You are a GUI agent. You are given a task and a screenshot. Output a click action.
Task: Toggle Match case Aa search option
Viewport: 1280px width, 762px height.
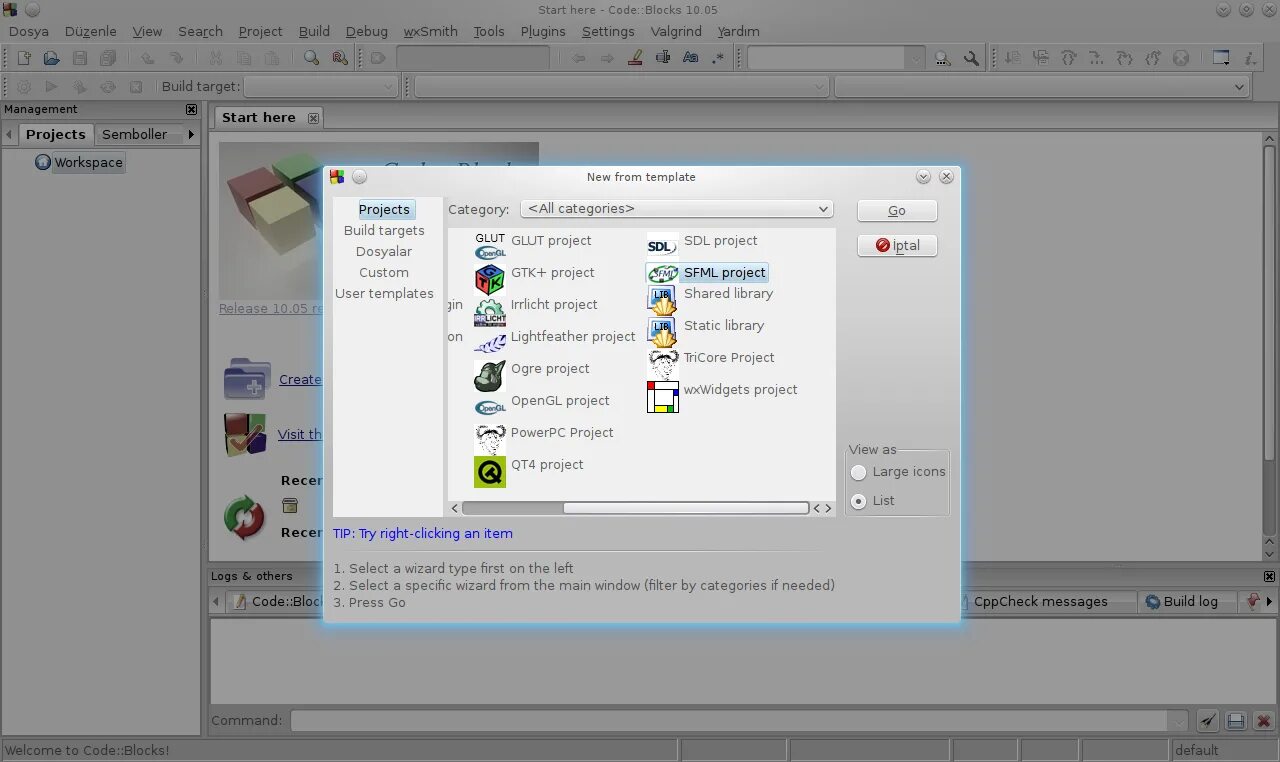pos(691,58)
